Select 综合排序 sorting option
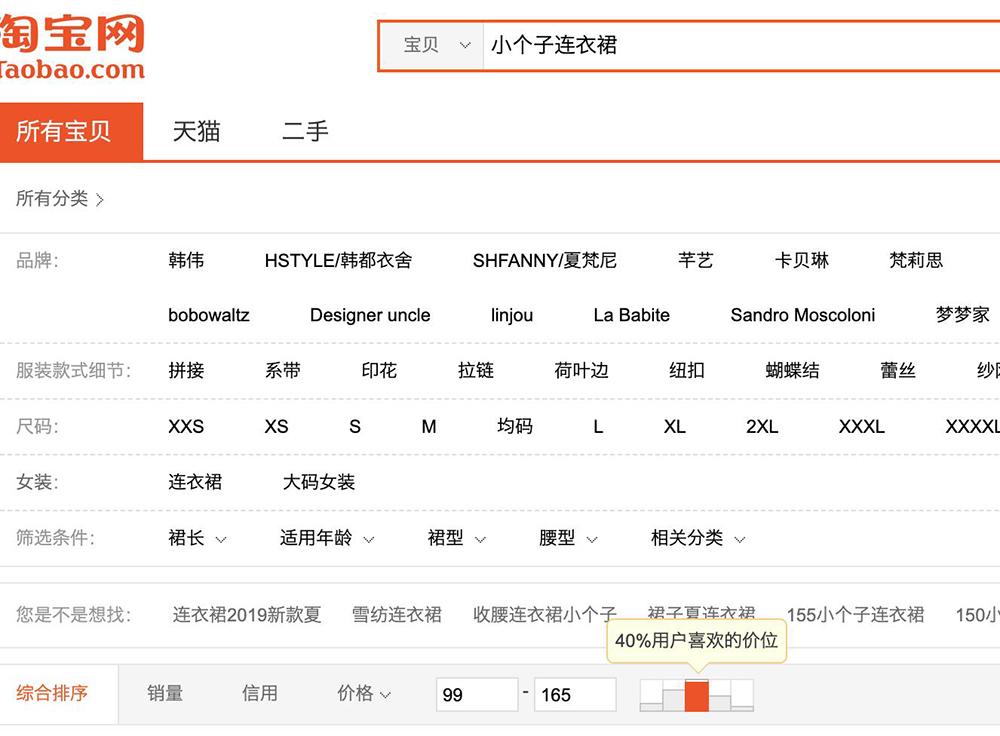This screenshot has width=1000, height=736. click(52, 693)
